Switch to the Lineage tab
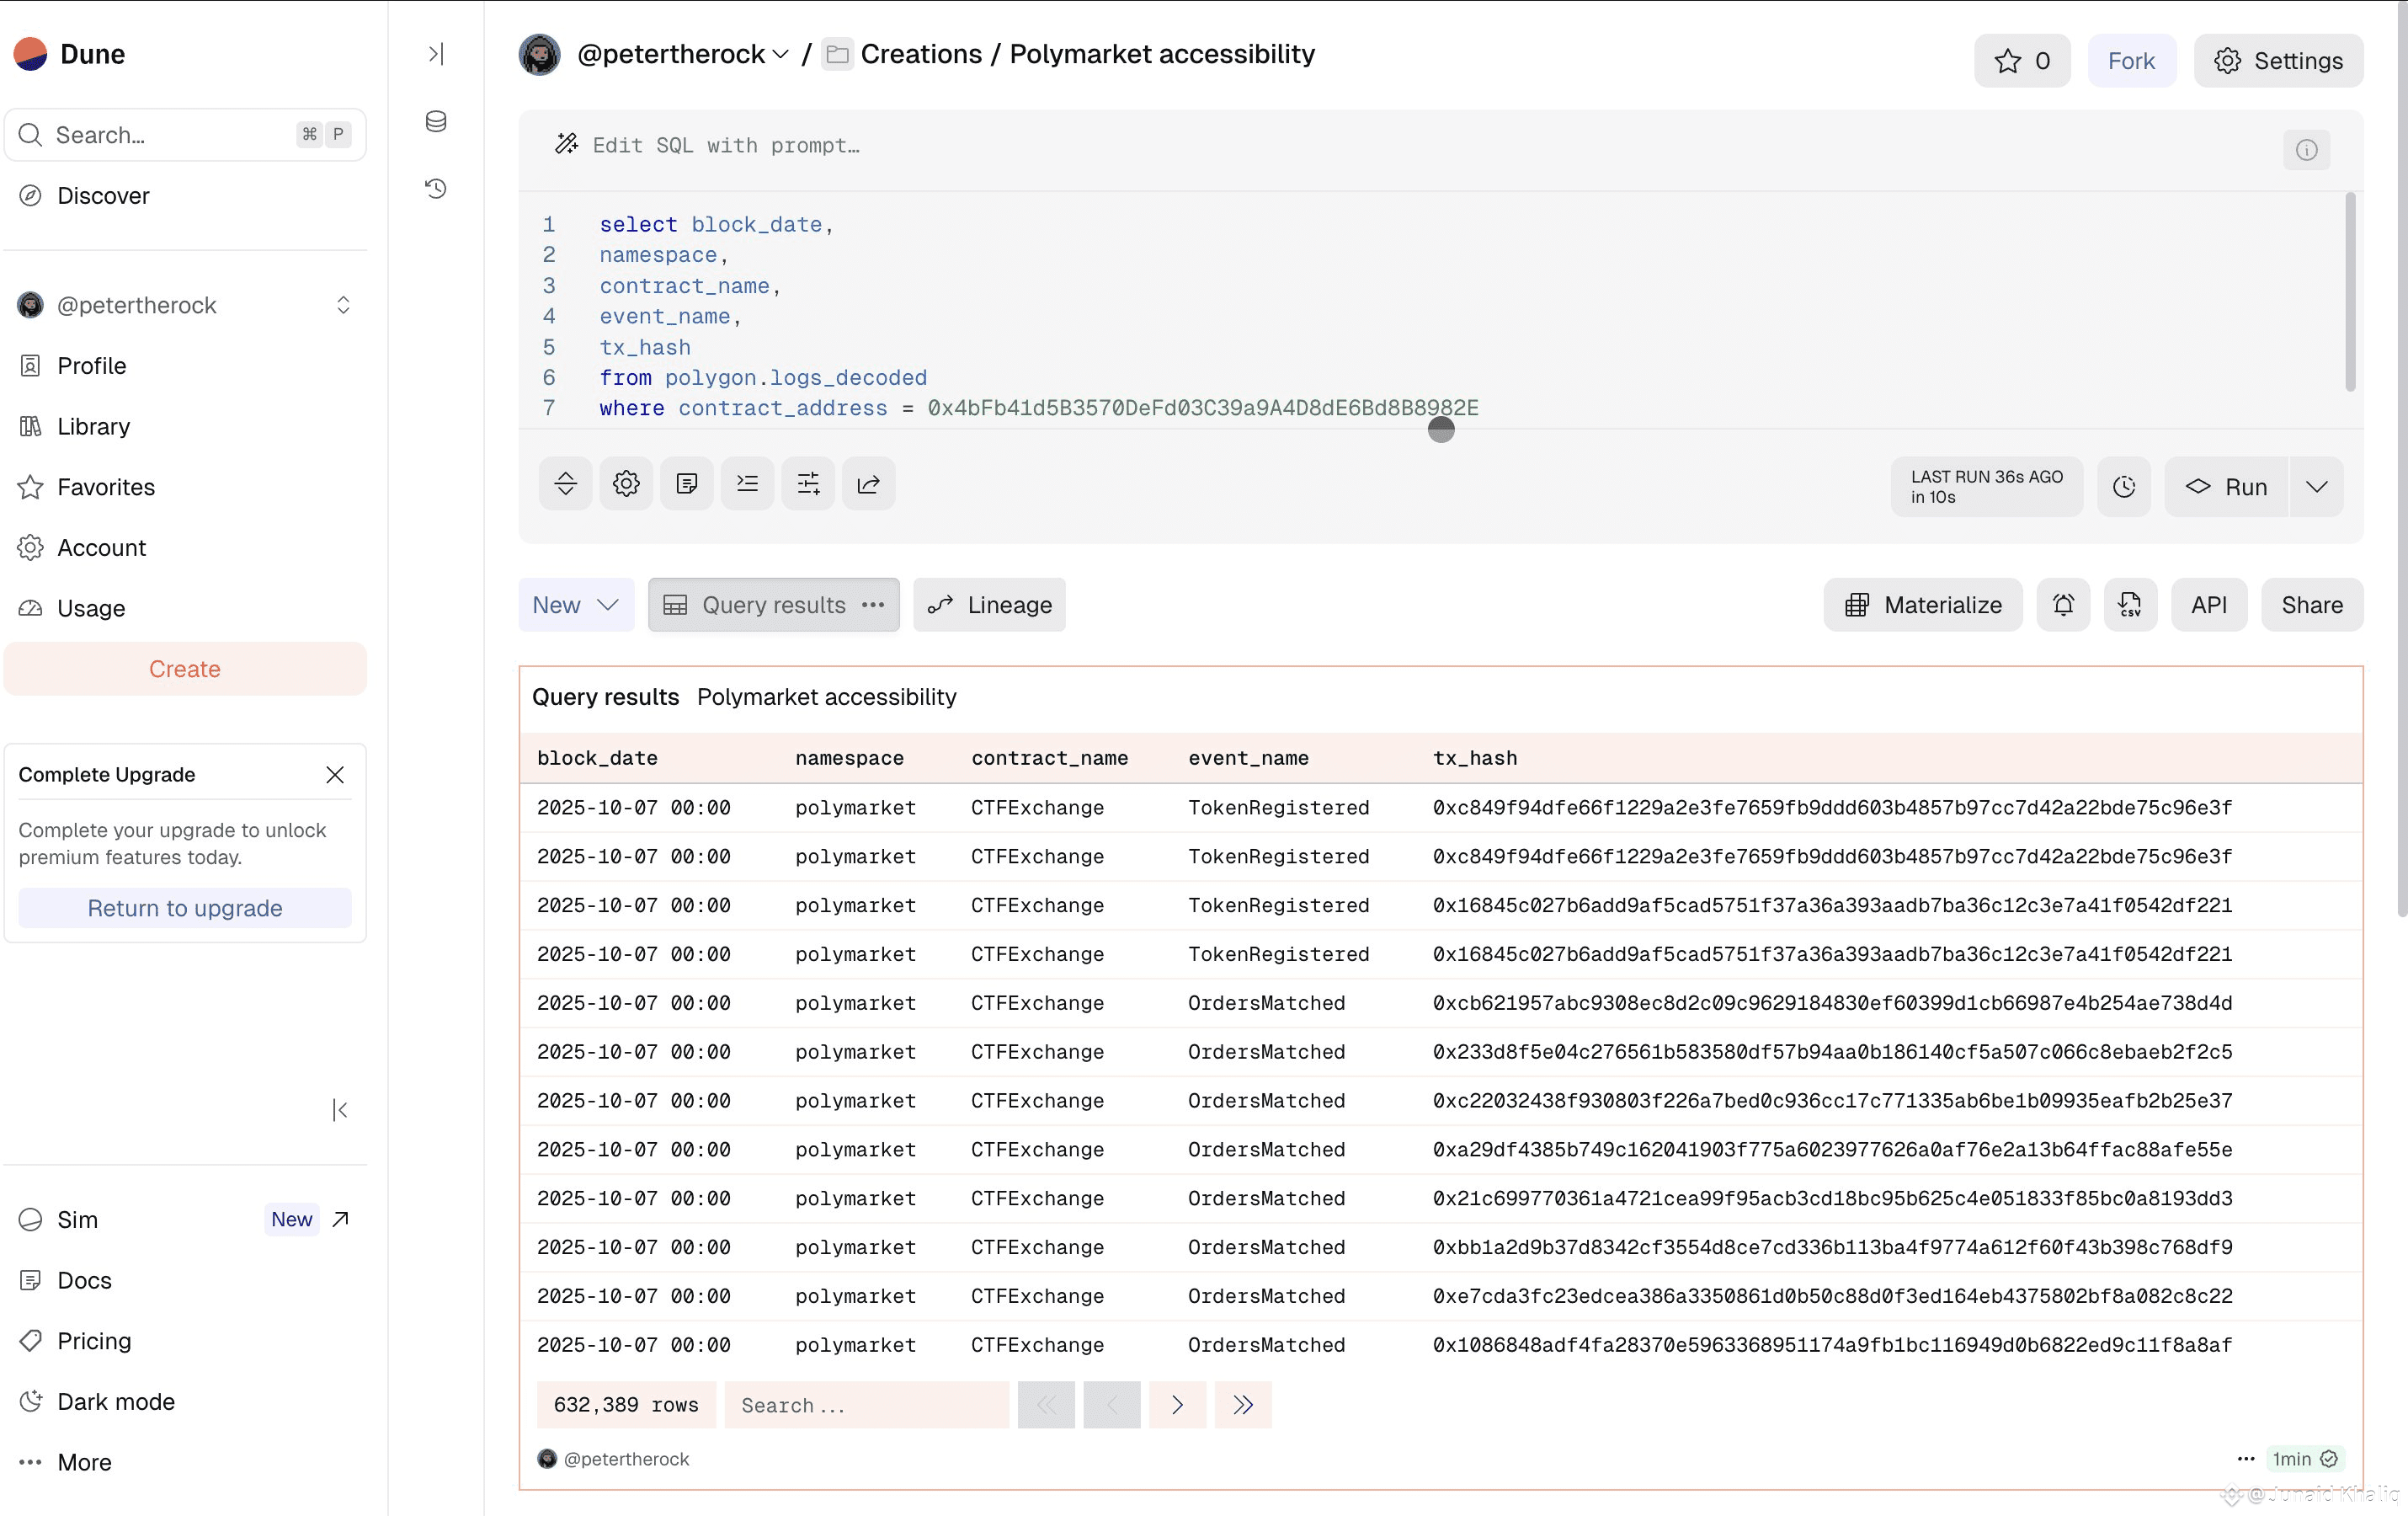 (x=989, y=604)
